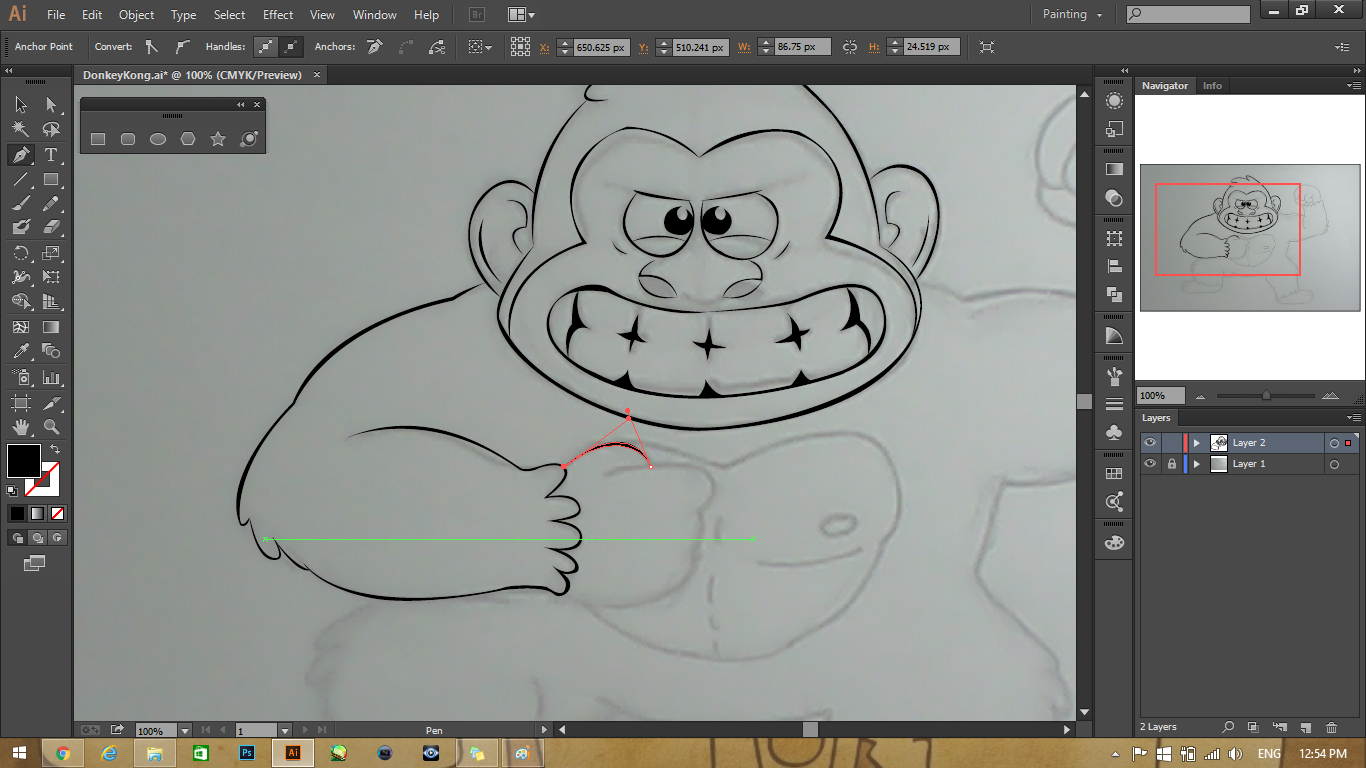1366x768 pixels.
Task: Hide Layer 1 using its eye icon
Action: point(1150,464)
